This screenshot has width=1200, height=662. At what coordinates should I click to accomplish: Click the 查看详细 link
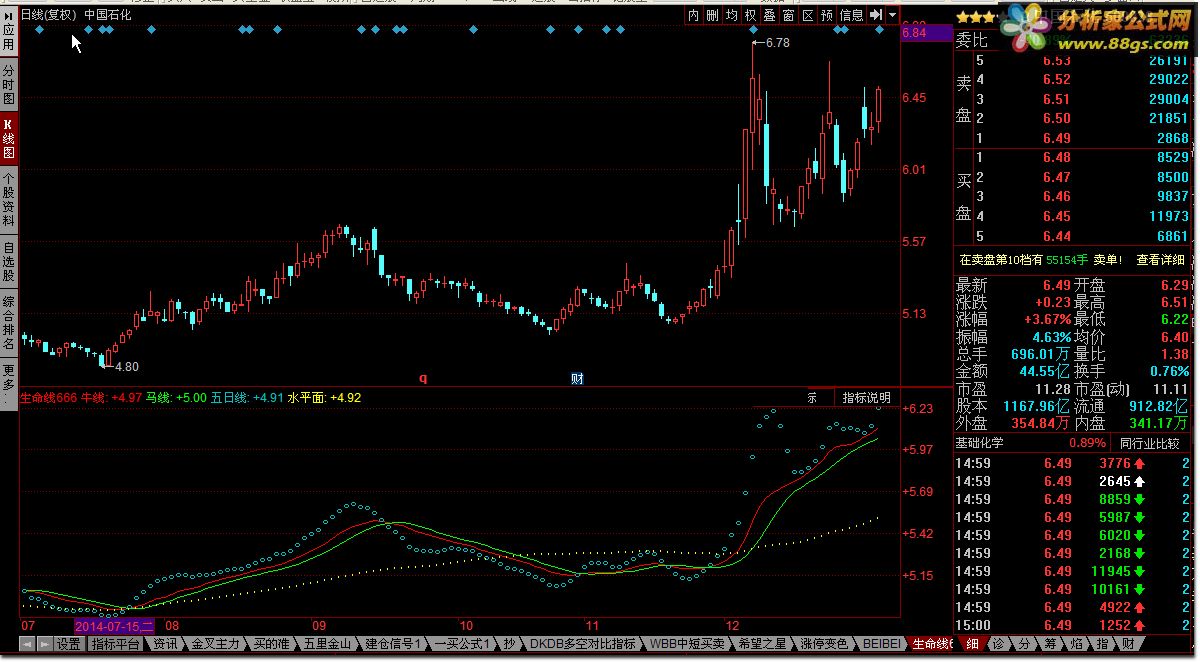pyautogui.click(x=1162, y=260)
